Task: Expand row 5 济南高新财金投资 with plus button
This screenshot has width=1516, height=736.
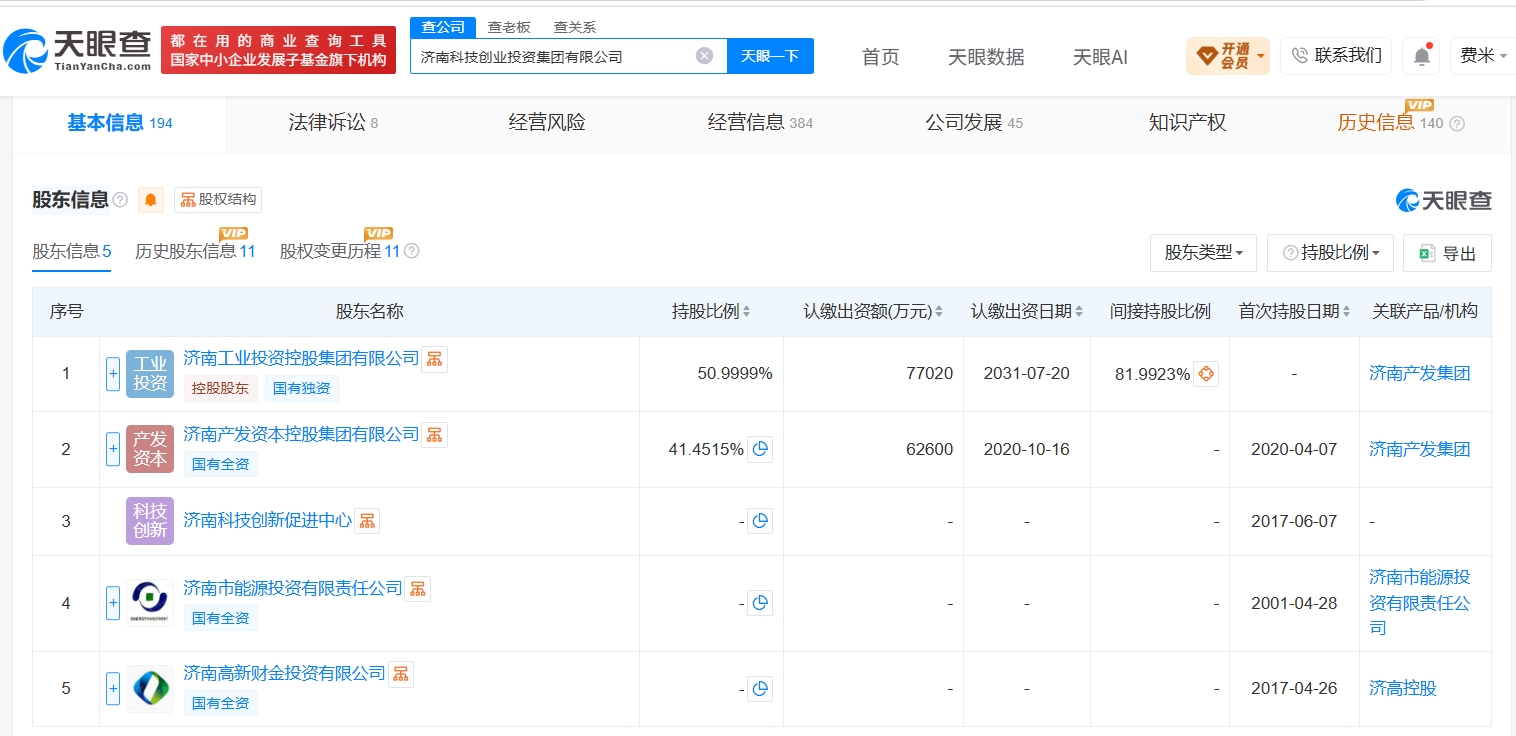Action: tap(113, 688)
